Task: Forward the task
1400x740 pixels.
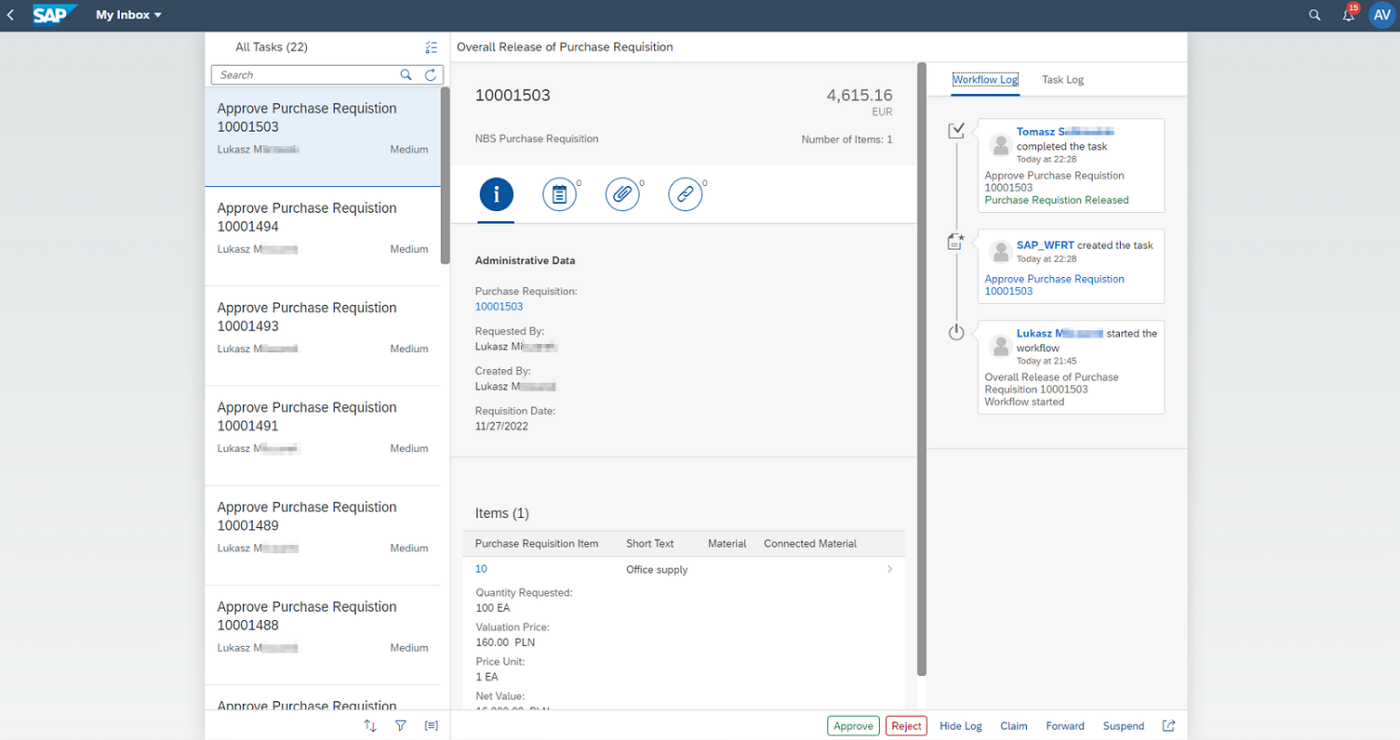Action: coord(1065,726)
